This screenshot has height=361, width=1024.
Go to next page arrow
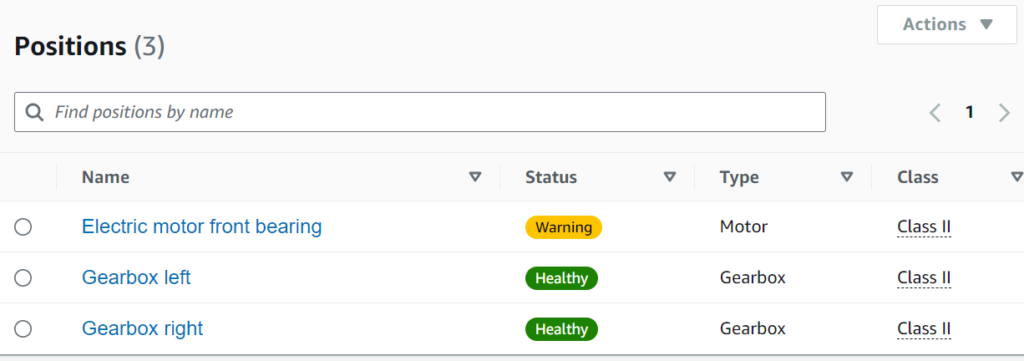(x=1004, y=113)
